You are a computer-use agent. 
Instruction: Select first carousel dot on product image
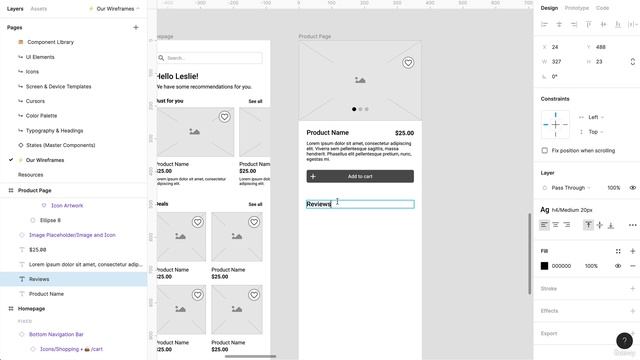point(354,109)
